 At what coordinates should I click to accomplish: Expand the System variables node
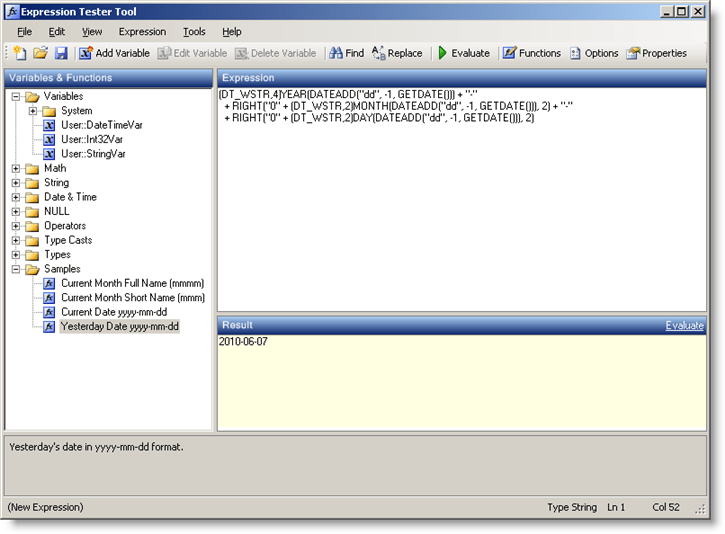[x=32, y=111]
